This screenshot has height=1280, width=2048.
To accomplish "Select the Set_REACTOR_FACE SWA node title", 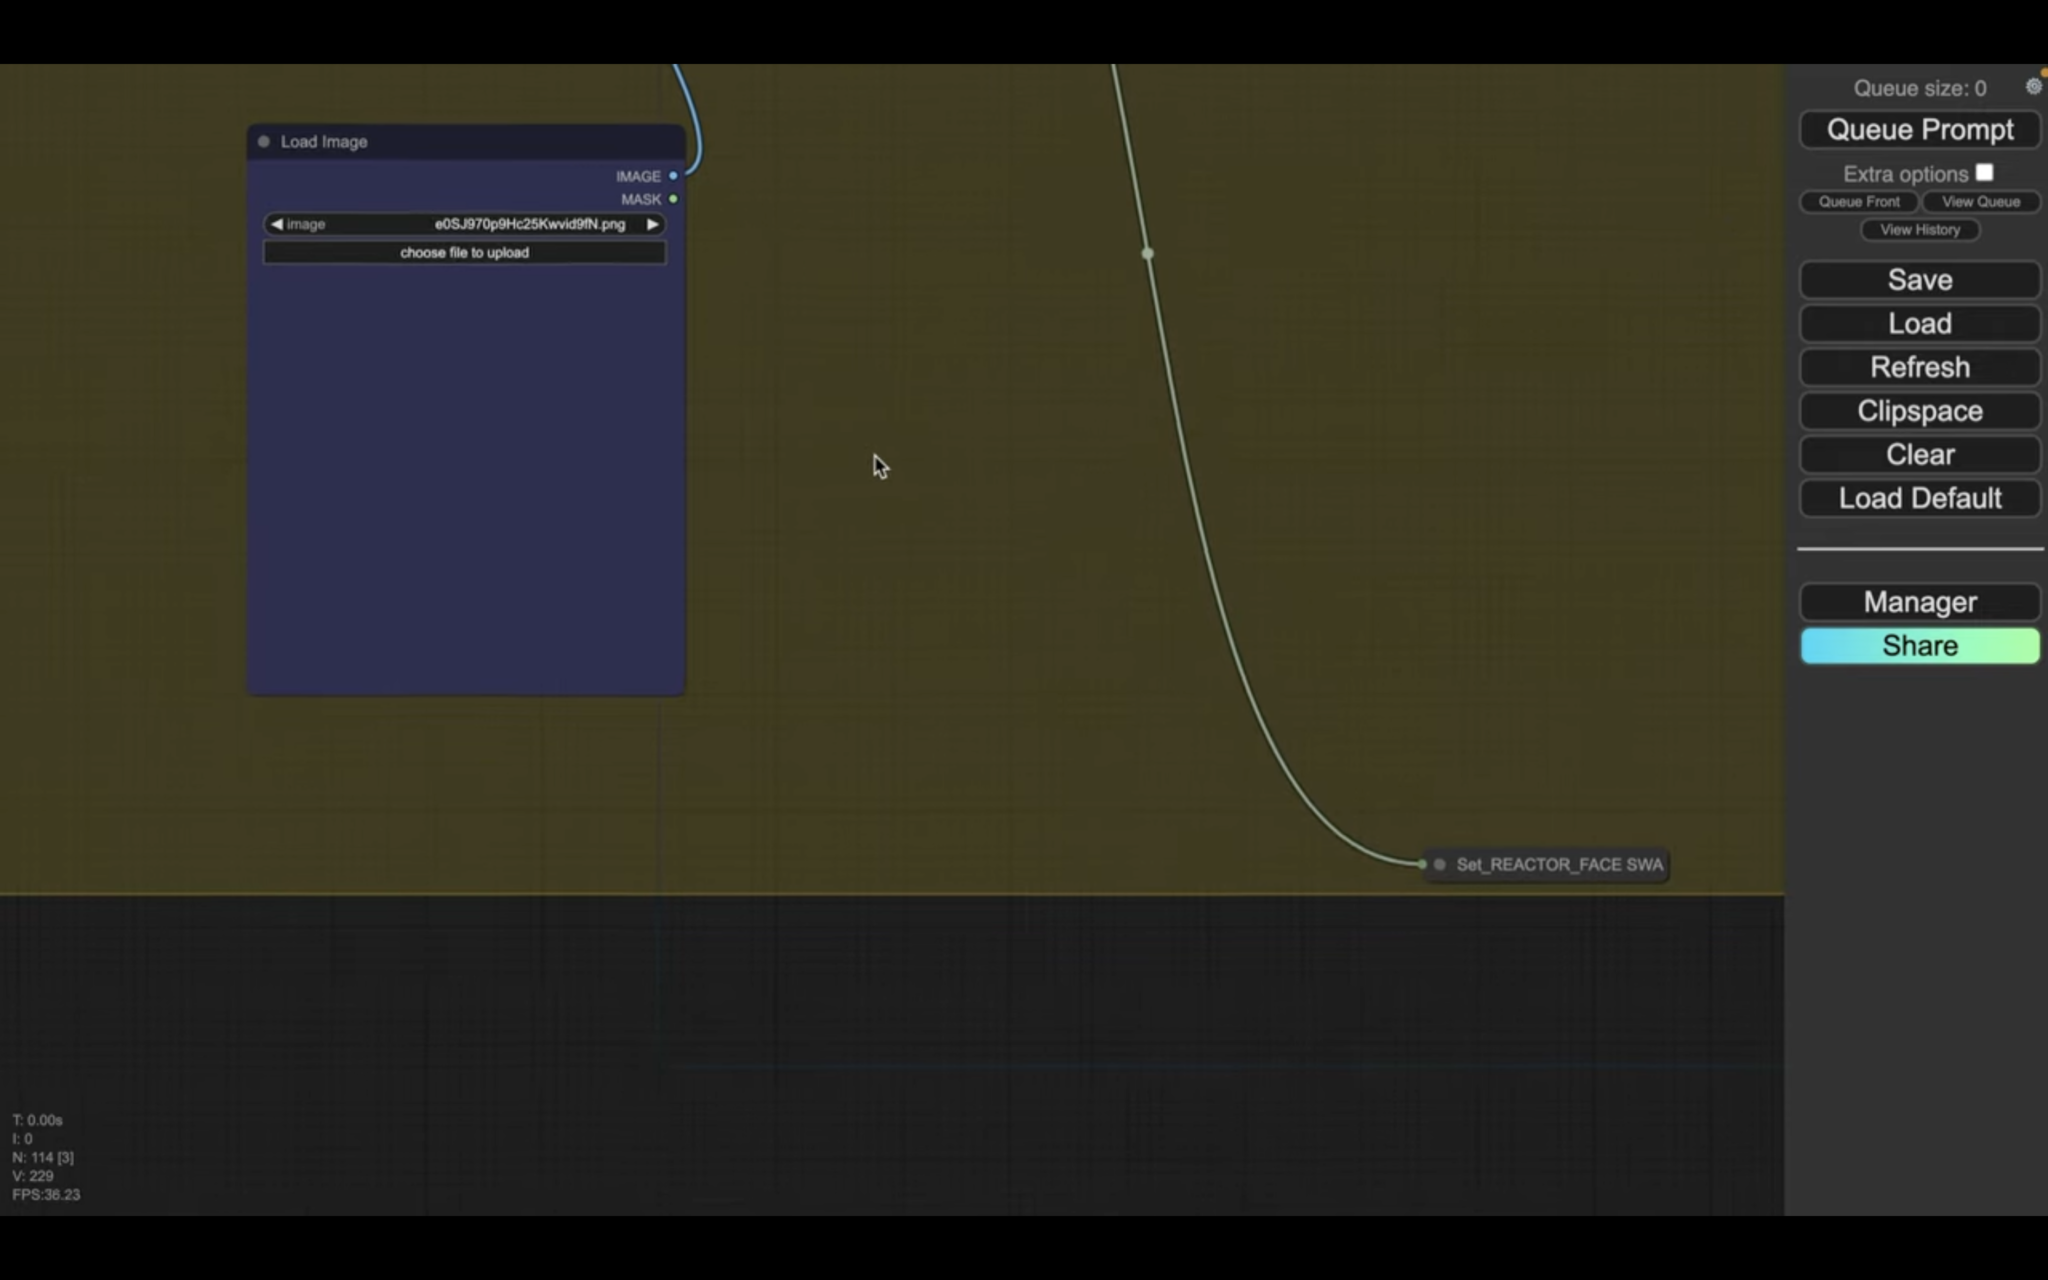I will [x=1558, y=865].
